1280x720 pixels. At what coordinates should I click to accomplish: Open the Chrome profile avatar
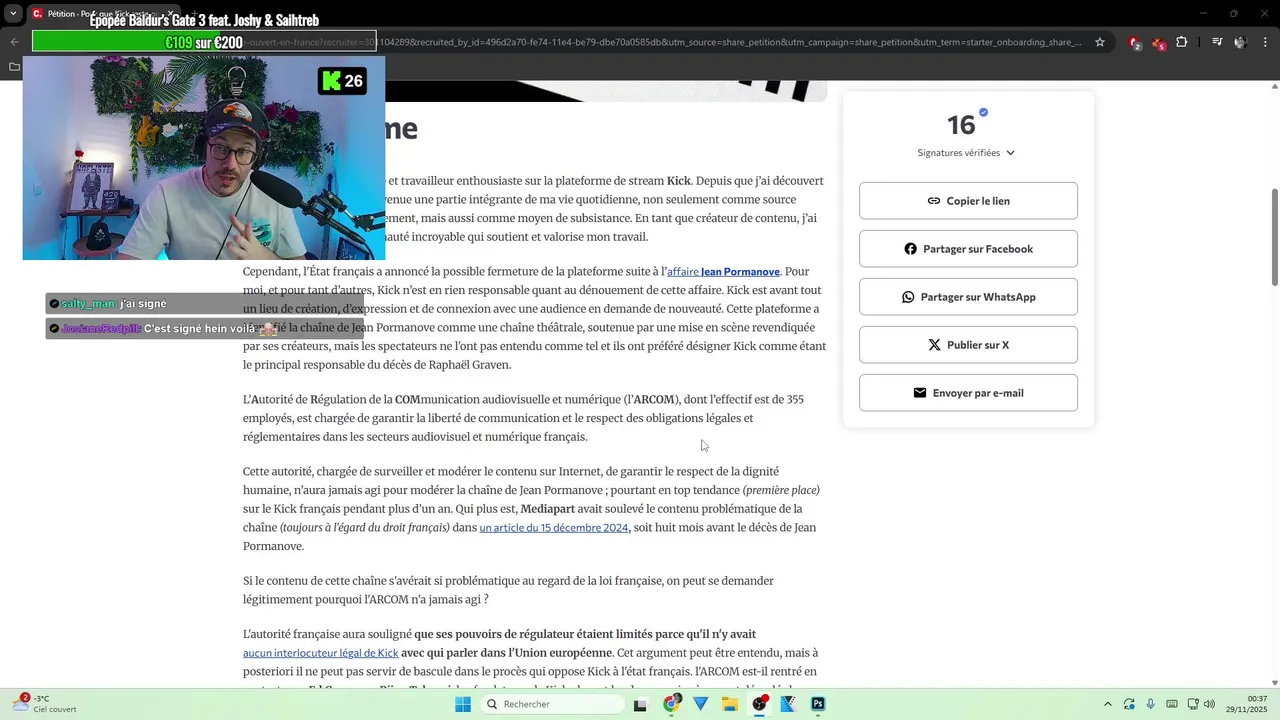coord(1241,42)
